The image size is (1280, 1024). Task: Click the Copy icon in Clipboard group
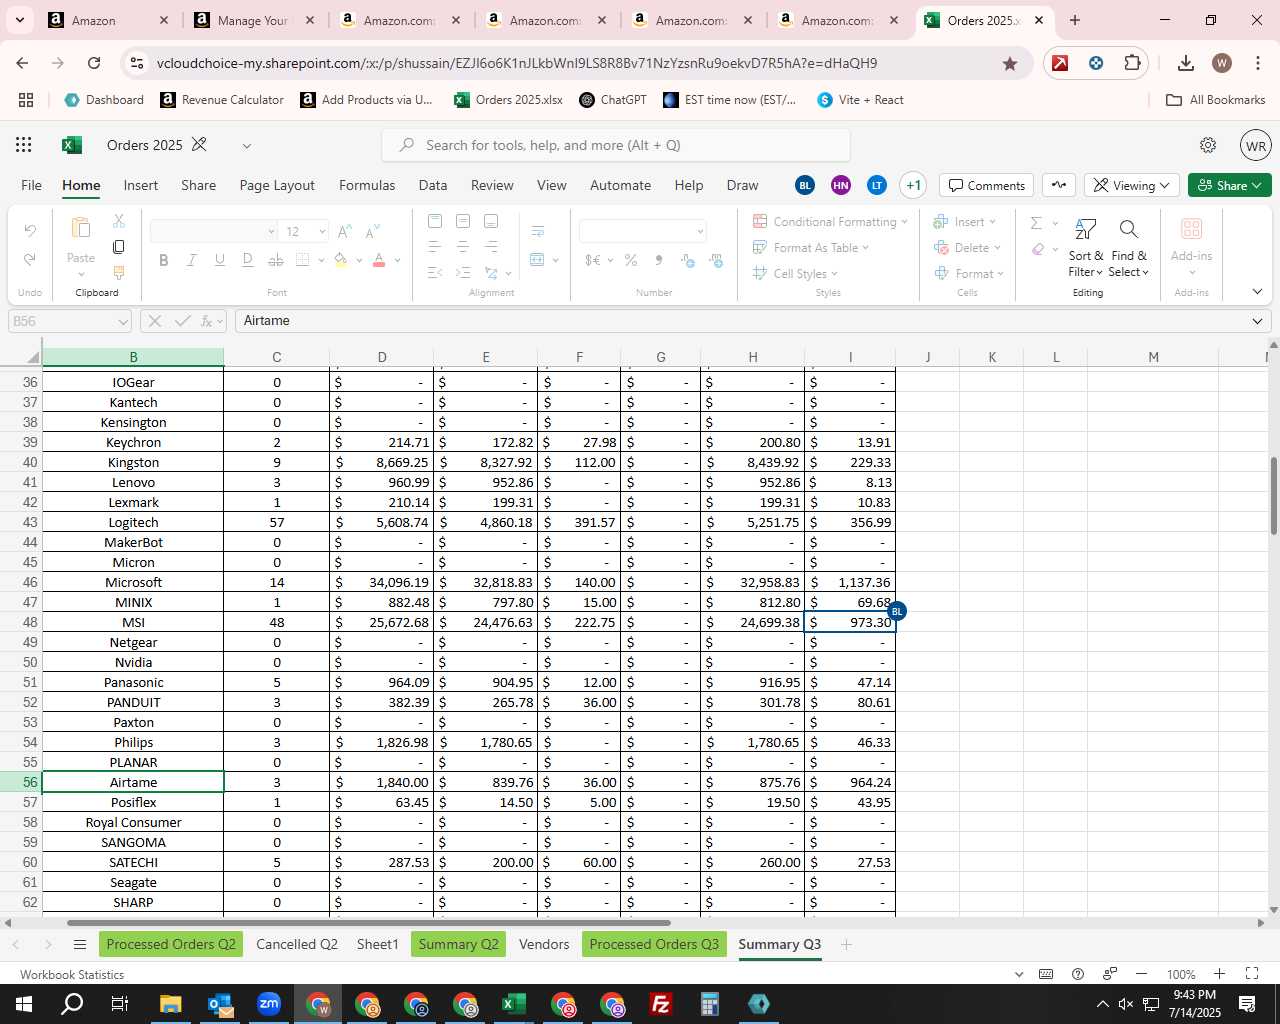click(x=119, y=247)
